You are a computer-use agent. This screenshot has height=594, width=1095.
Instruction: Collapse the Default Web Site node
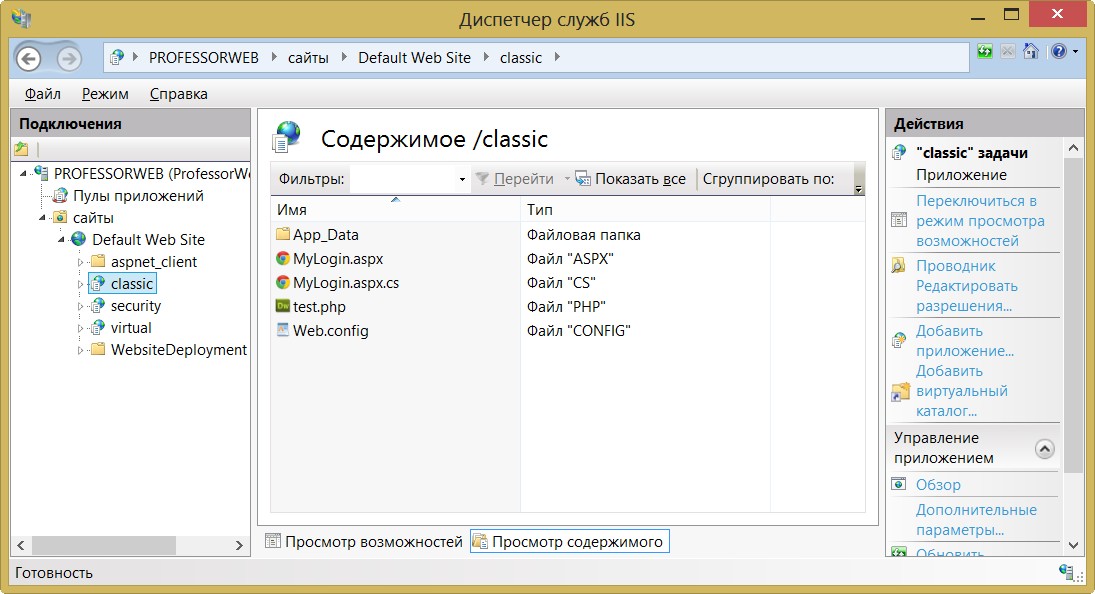61,240
